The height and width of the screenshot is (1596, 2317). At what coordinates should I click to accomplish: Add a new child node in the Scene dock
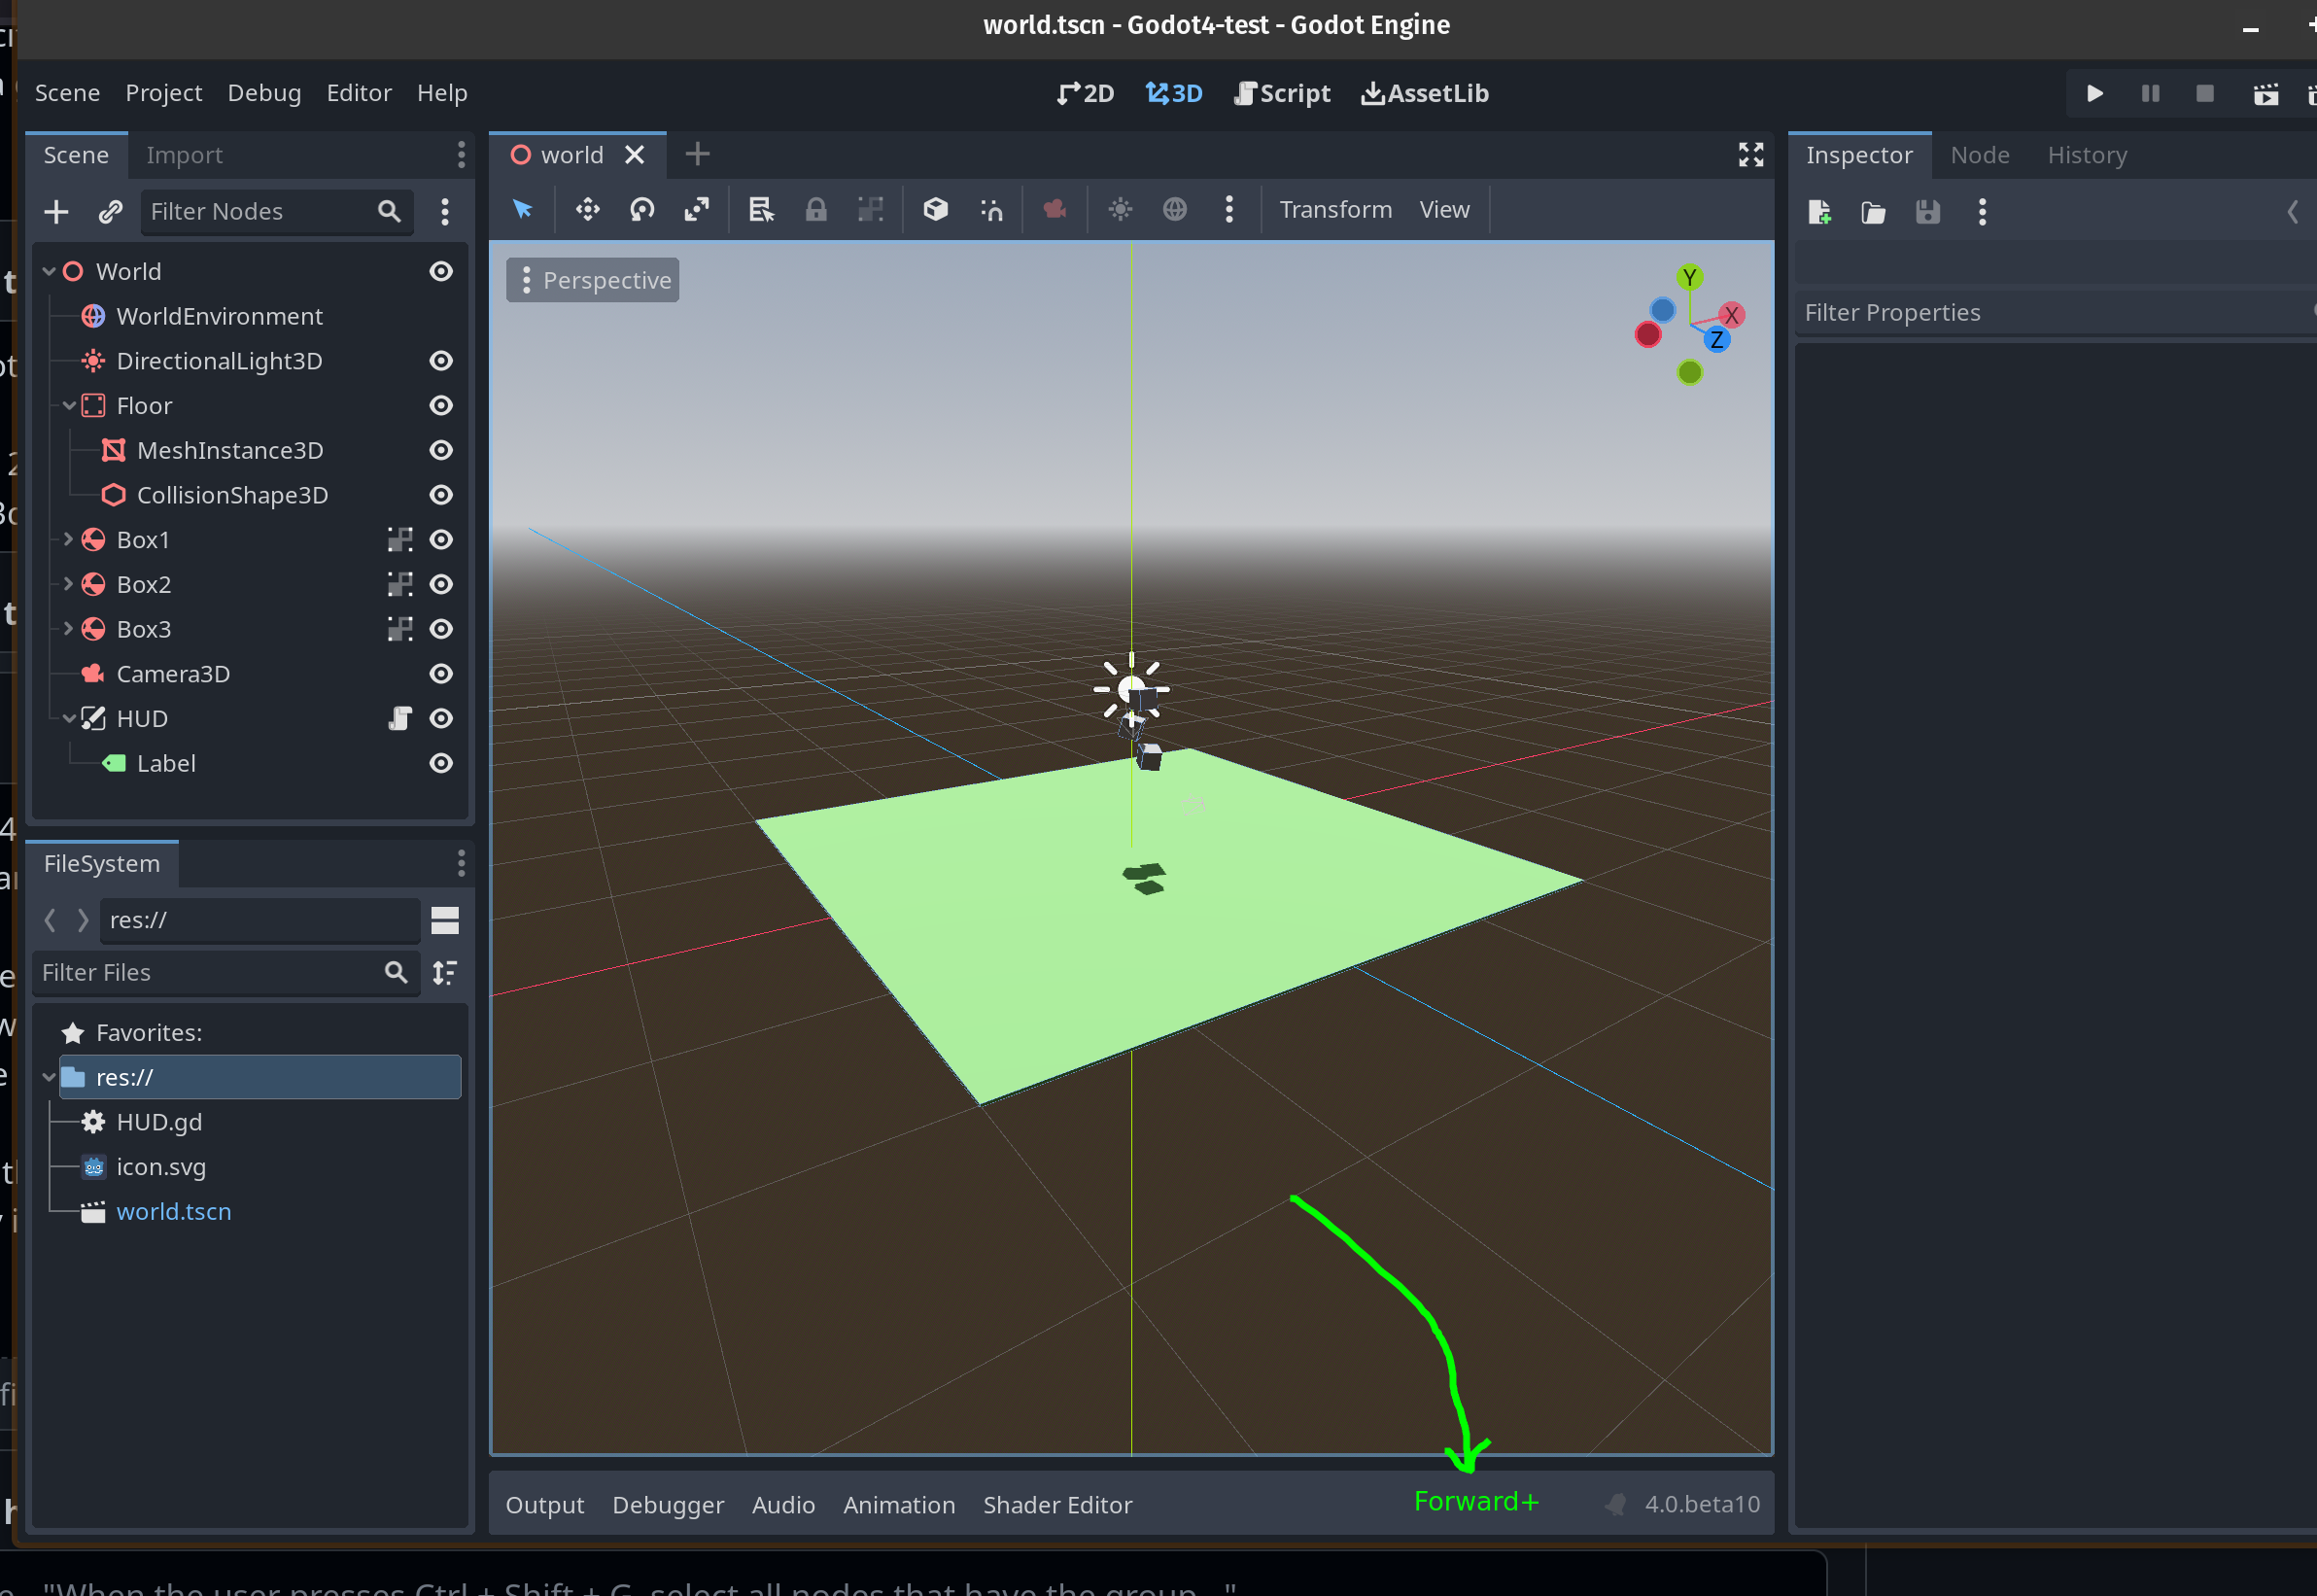56,211
